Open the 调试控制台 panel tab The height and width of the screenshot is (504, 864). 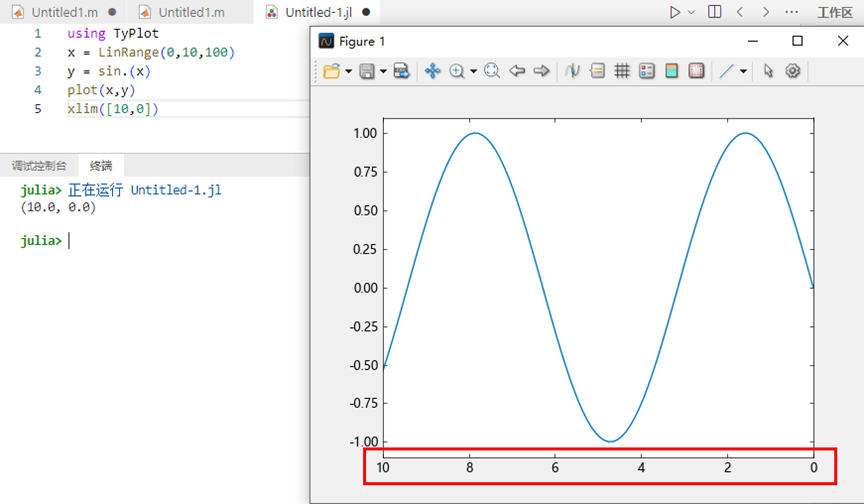pos(39,166)
